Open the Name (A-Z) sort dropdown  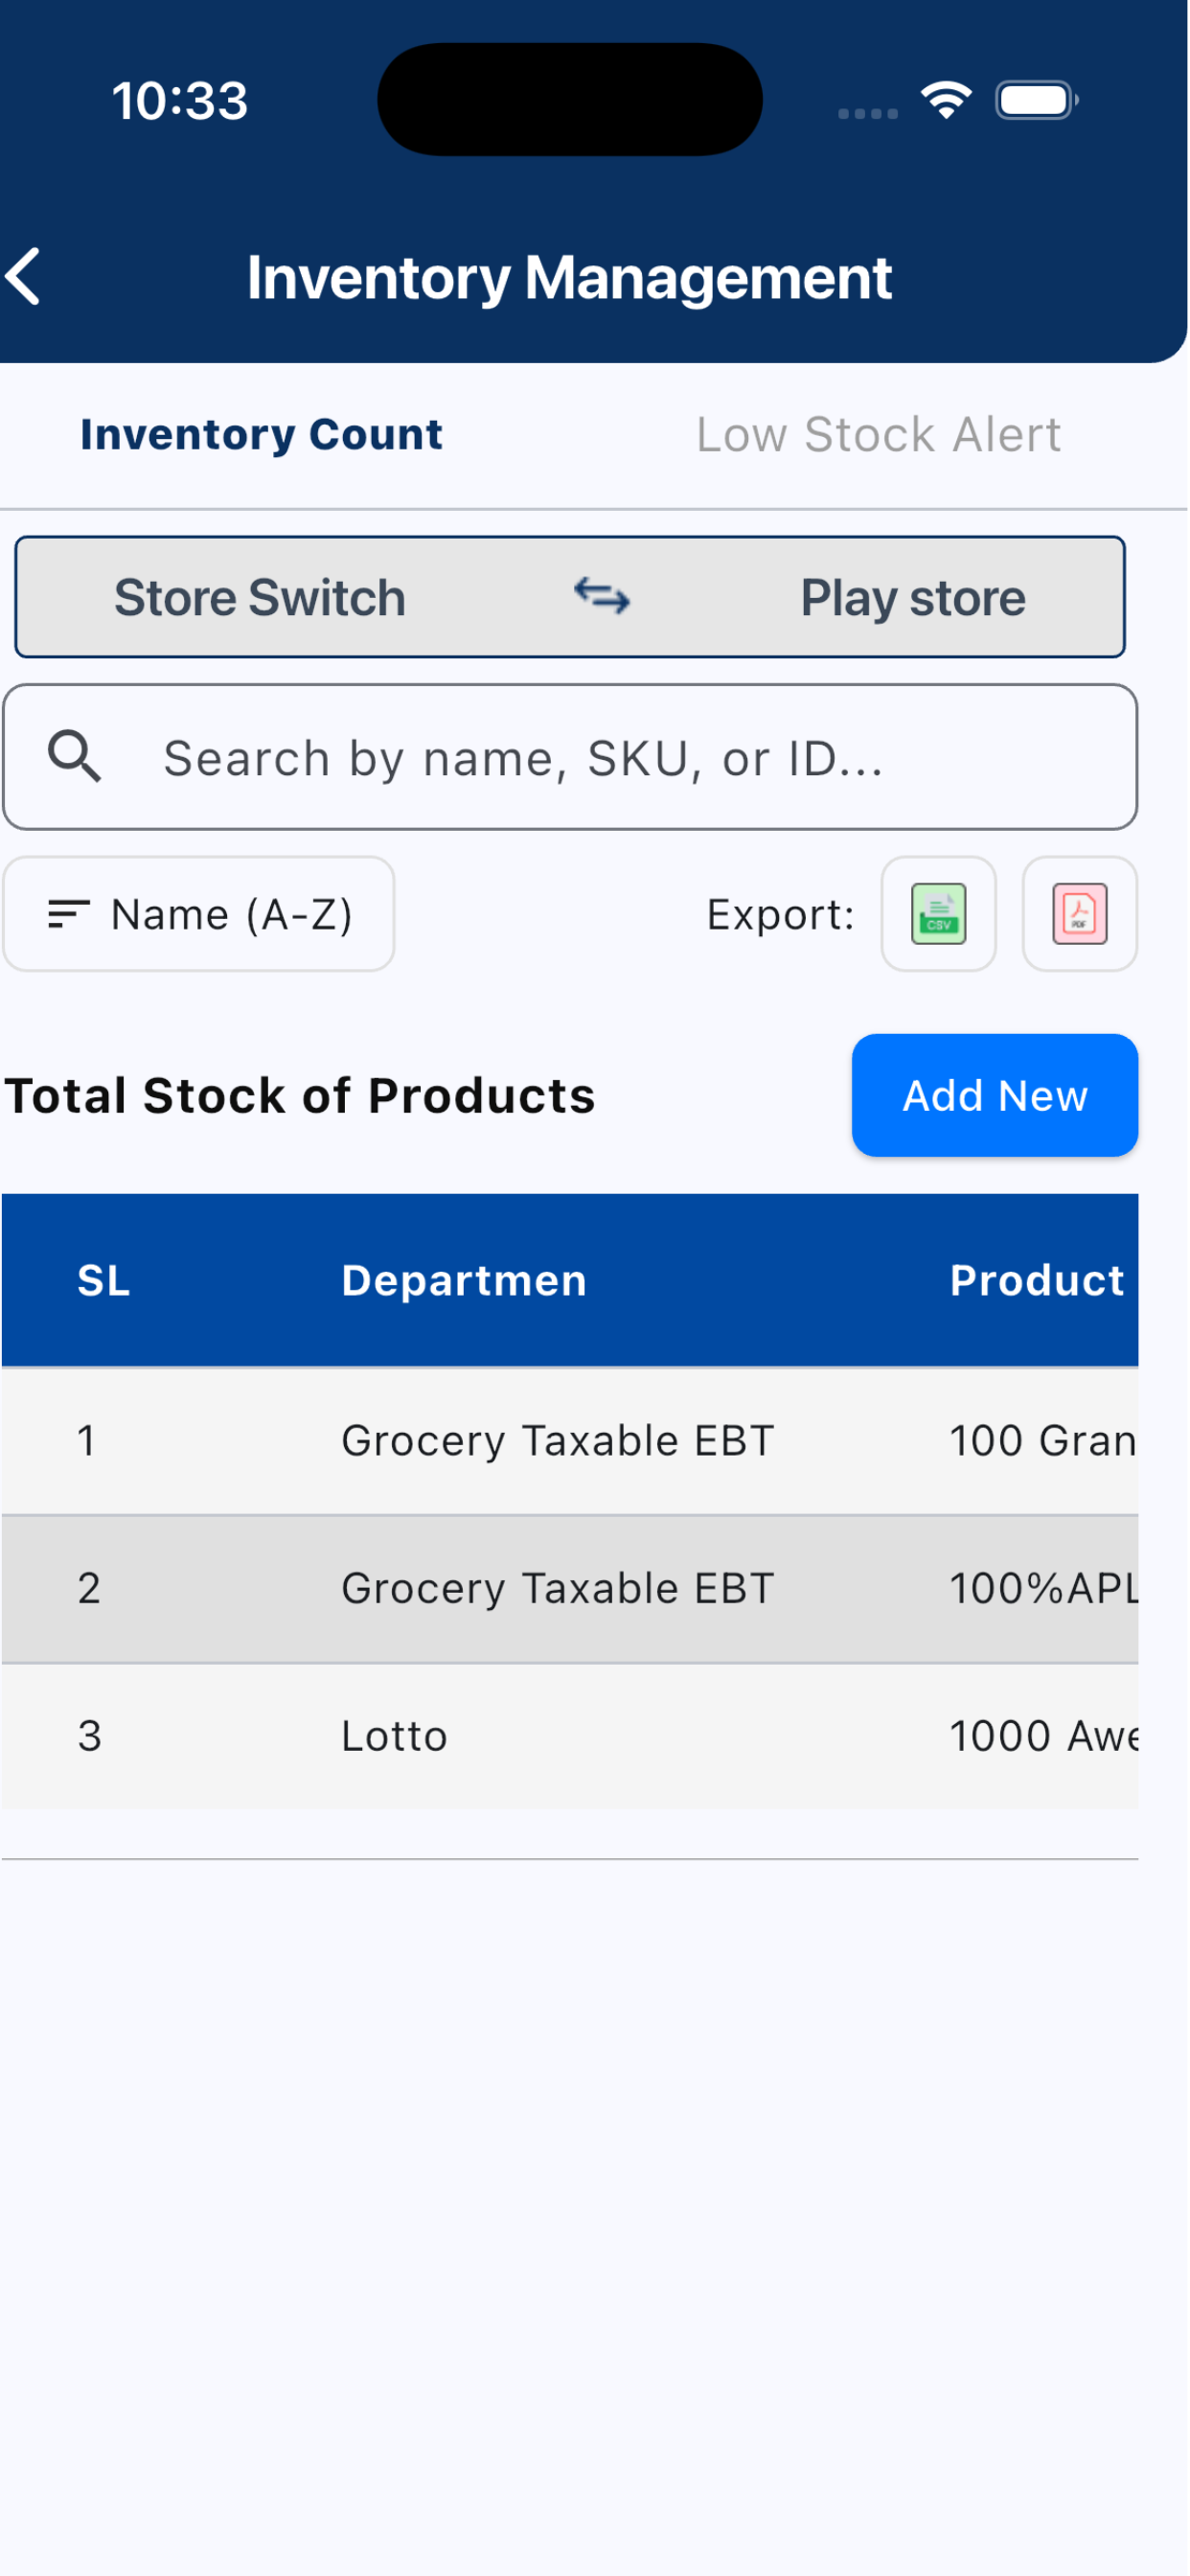199,914
